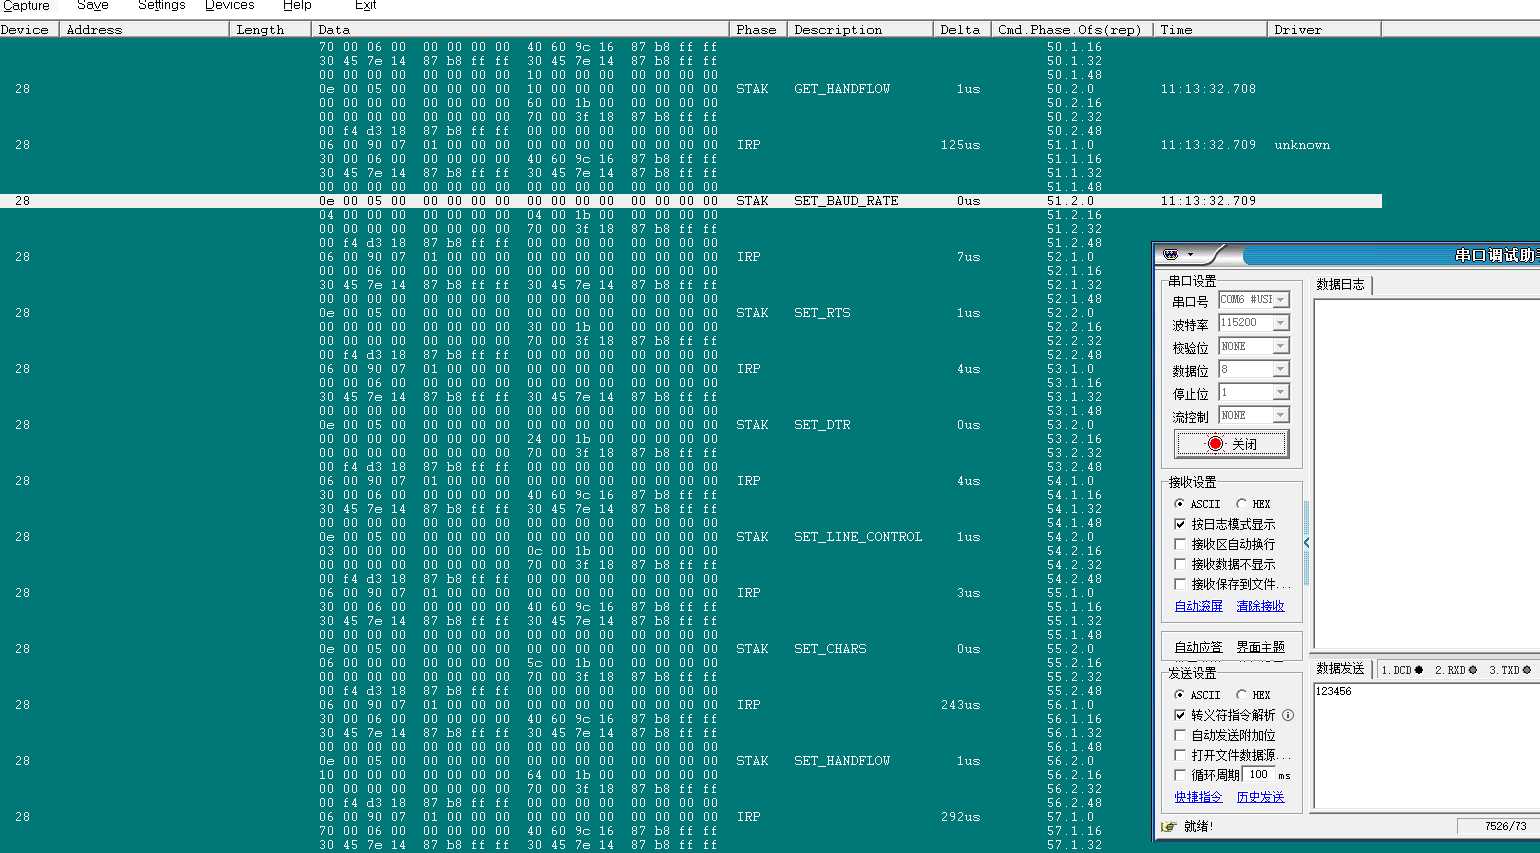1540x853 pixels.
Task: Click the TXD signal indicator light
Action: 1526,670
